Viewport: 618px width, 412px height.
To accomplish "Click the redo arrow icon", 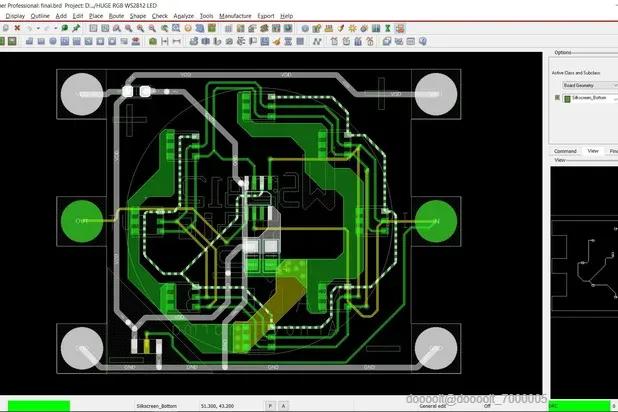I will (47, 28).
